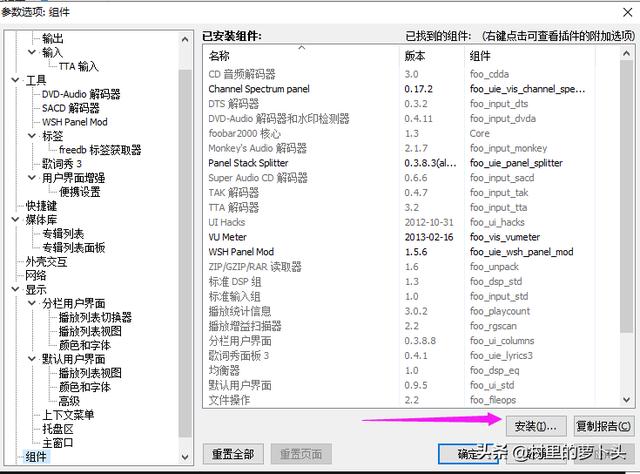This screenshot has height=474, width=640.
Task: Collapse the 默认用户界面 tree node
Action: (x=32, y=359)
